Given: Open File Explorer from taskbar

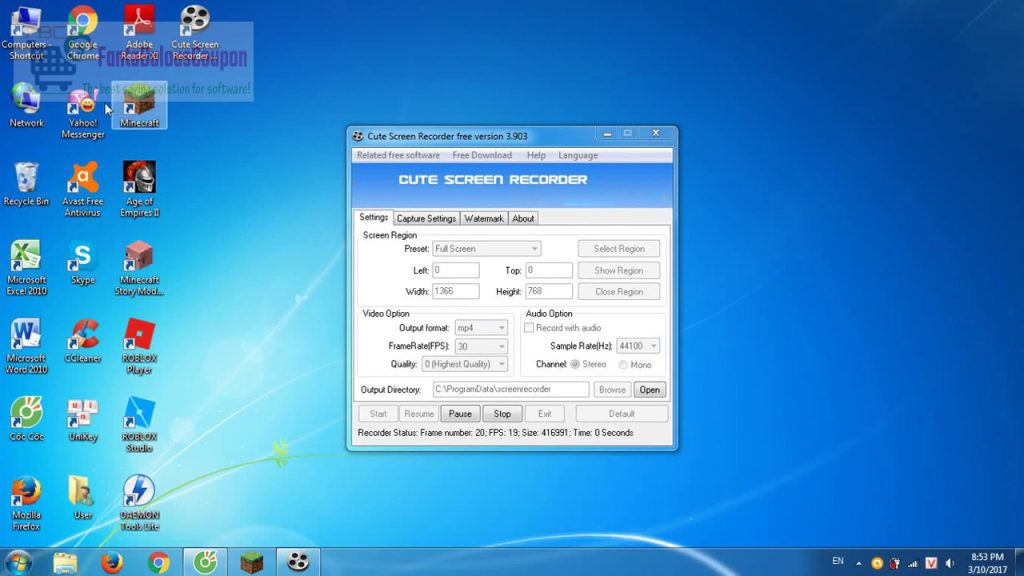Looking at the screenshot, I should (65, 562).
